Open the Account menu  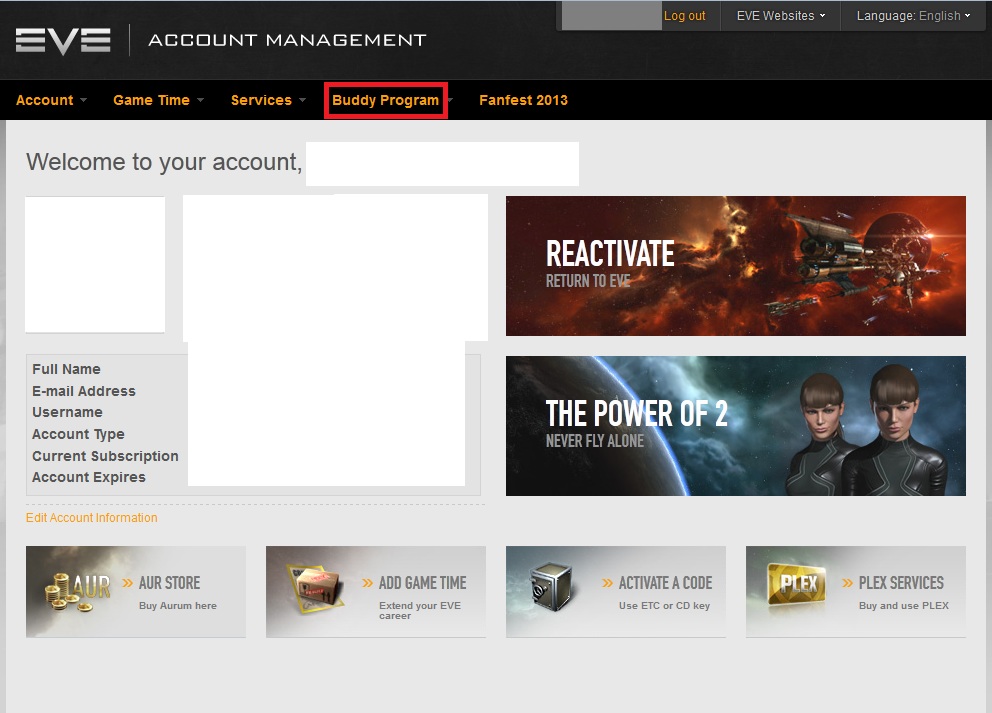pyautogui.click(x=44, y=100)
